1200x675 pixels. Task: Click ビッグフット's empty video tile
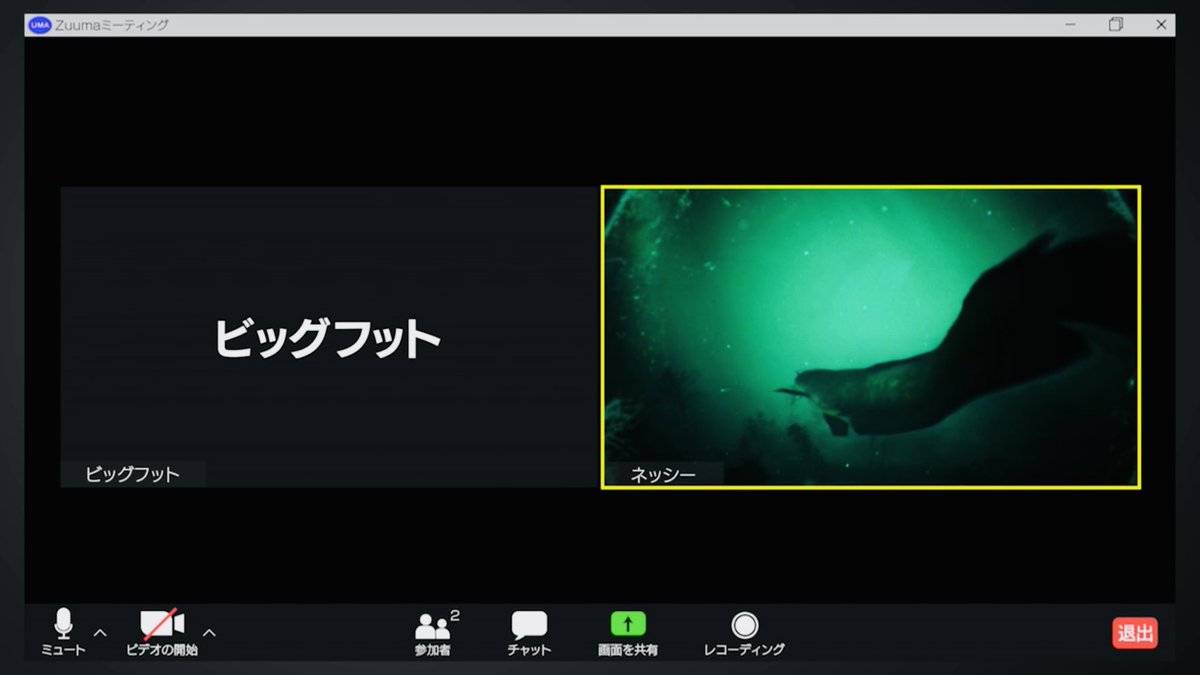click(330, 335)
